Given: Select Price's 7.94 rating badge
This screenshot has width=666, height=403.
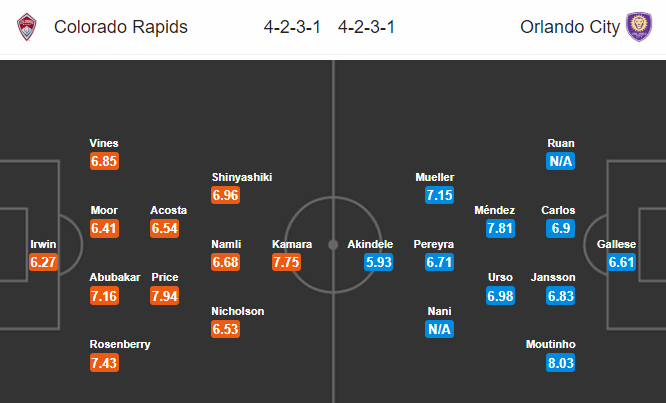Looking at the screenshot, I should (x=164, y=296).
